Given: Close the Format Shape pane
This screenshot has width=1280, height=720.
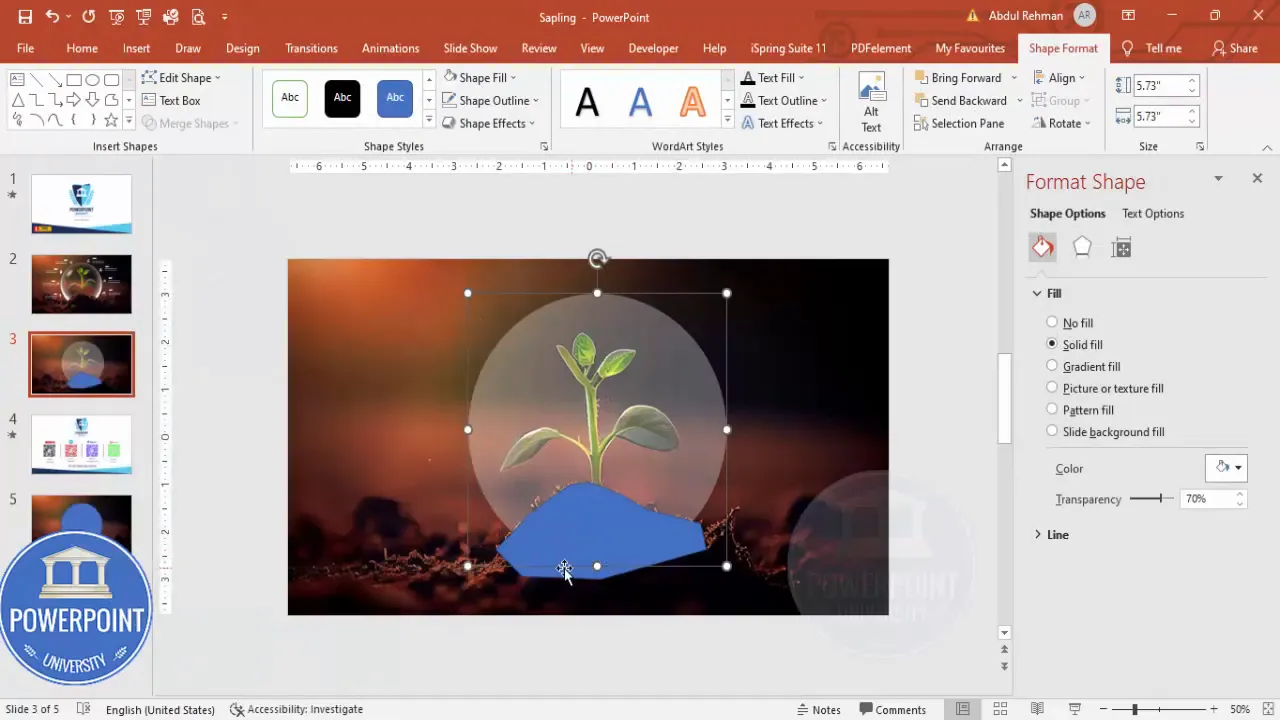Looking at the screenshot, I should (x=1257, y=178).
